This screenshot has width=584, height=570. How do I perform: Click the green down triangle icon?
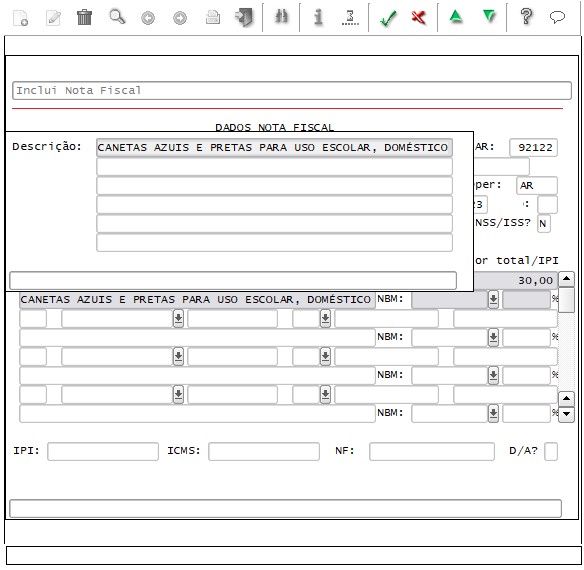point(489,17)
